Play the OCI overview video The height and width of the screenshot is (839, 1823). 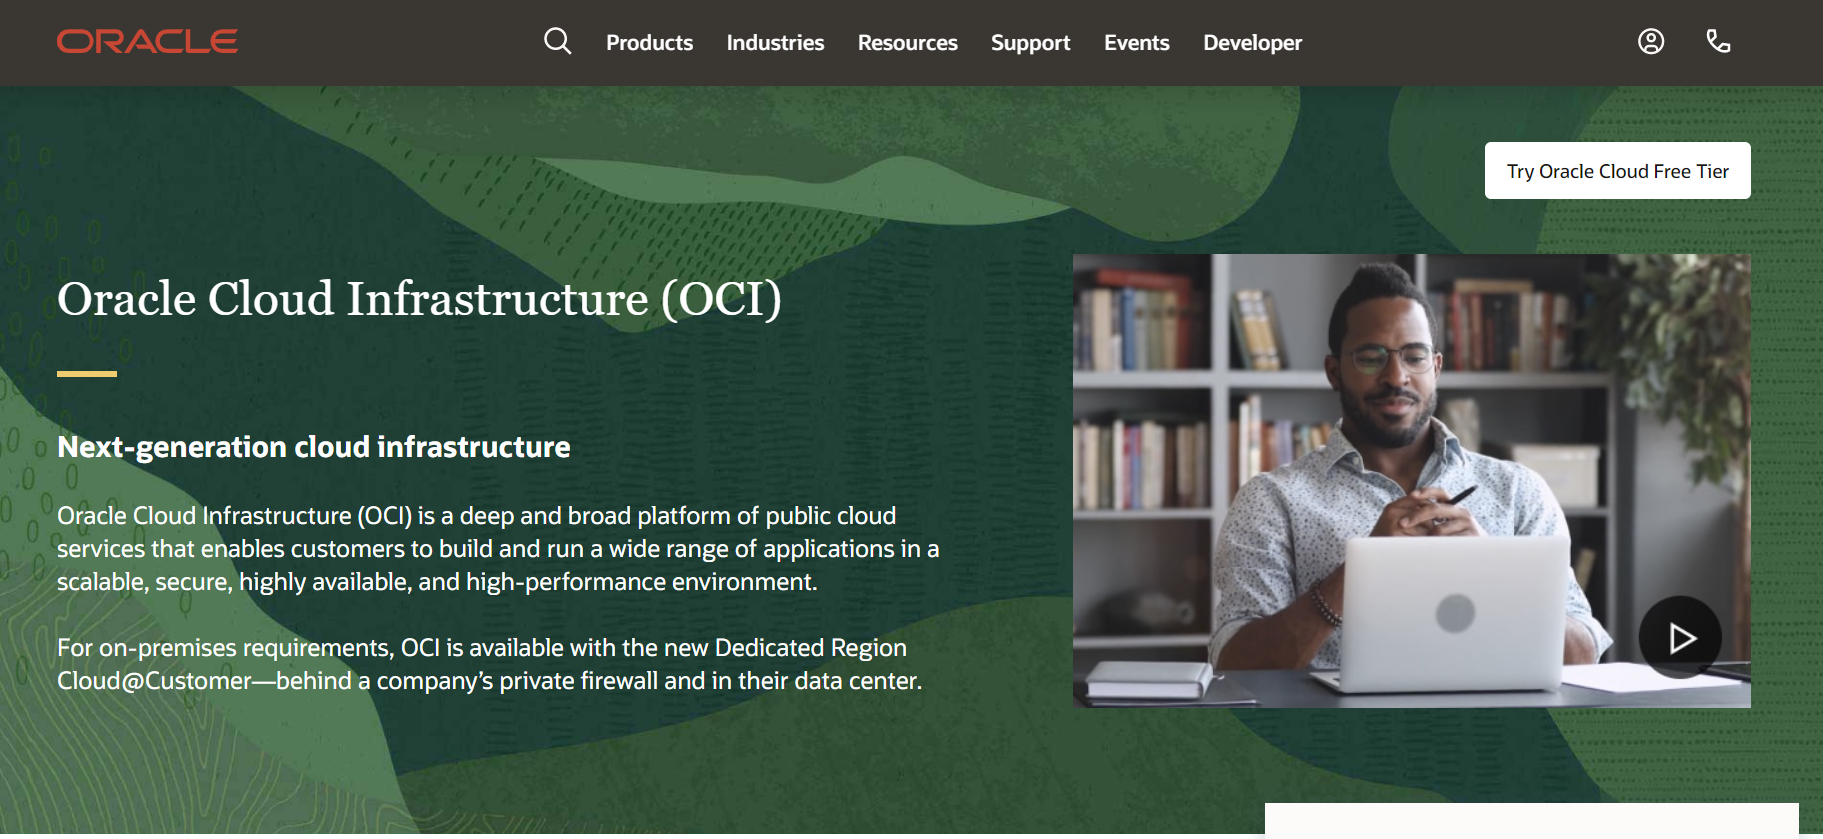point(1680,637)
